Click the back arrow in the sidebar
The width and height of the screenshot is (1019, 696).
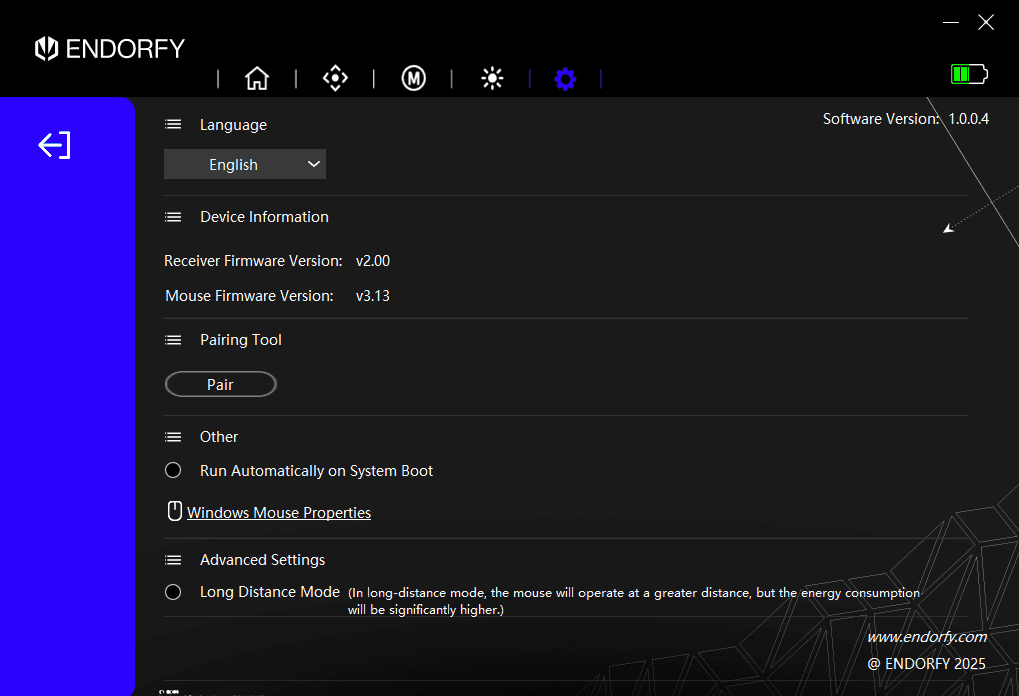pos(53,145)
